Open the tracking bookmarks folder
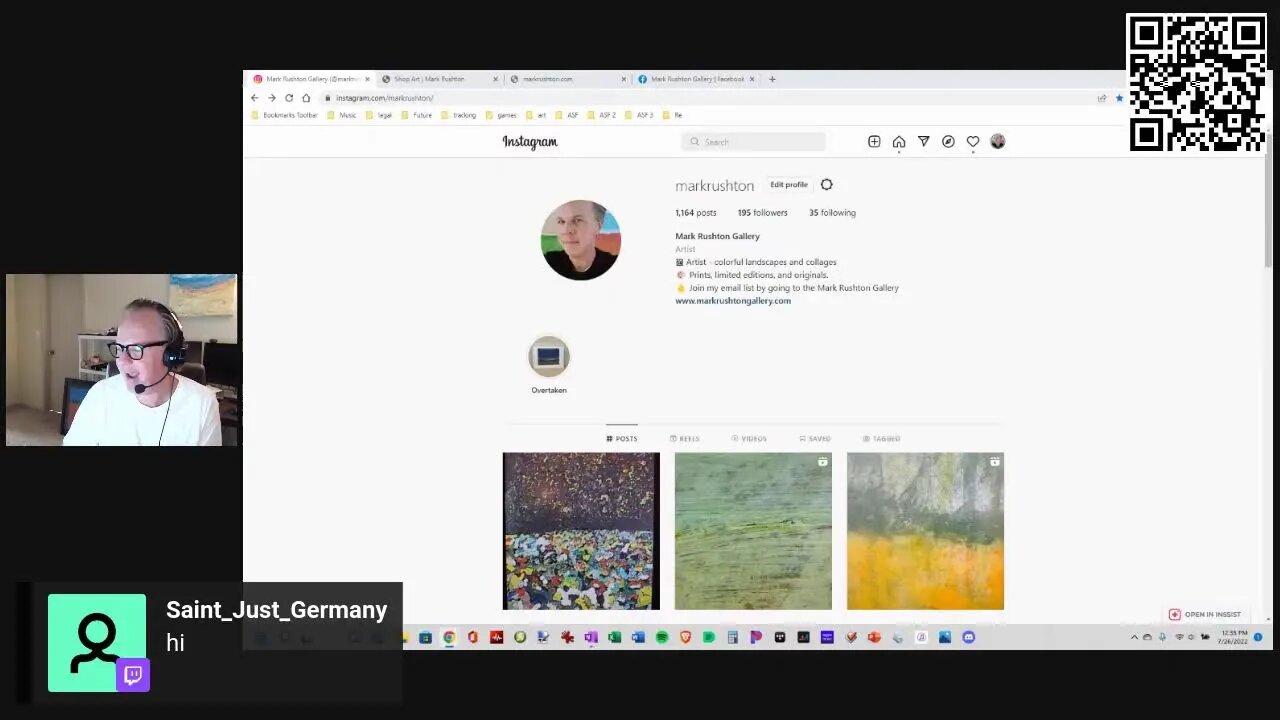Screen dimensions: 1280x720 tap(459, 115)
